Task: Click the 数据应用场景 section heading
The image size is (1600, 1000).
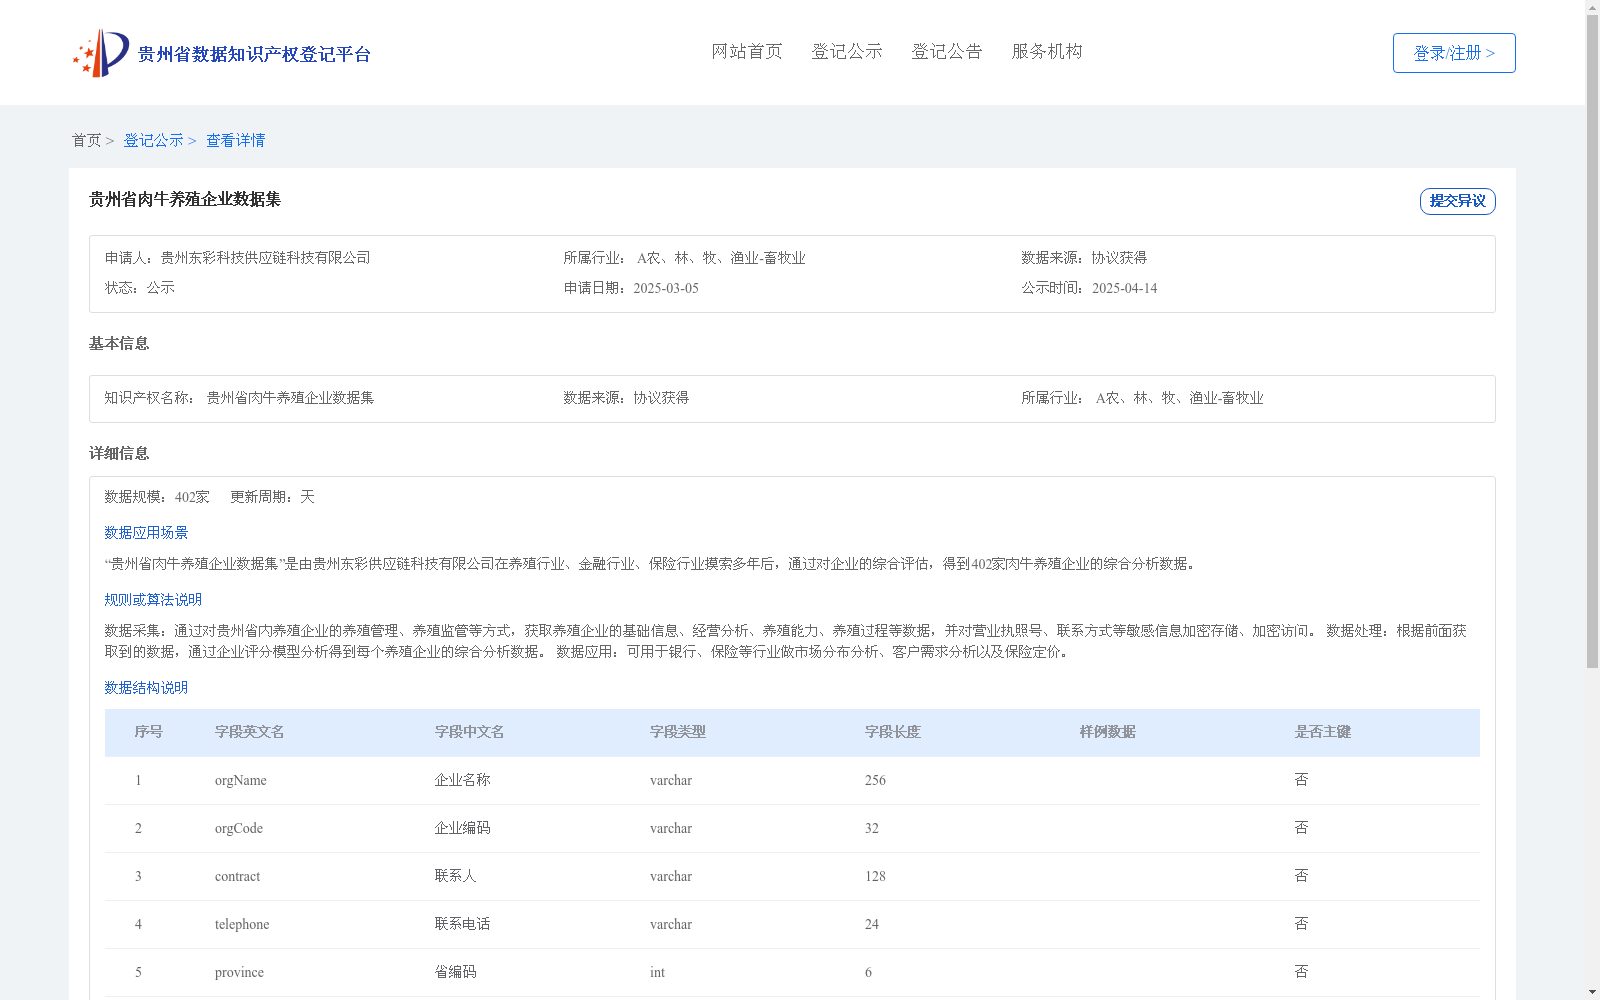Action: pos(146,533)
